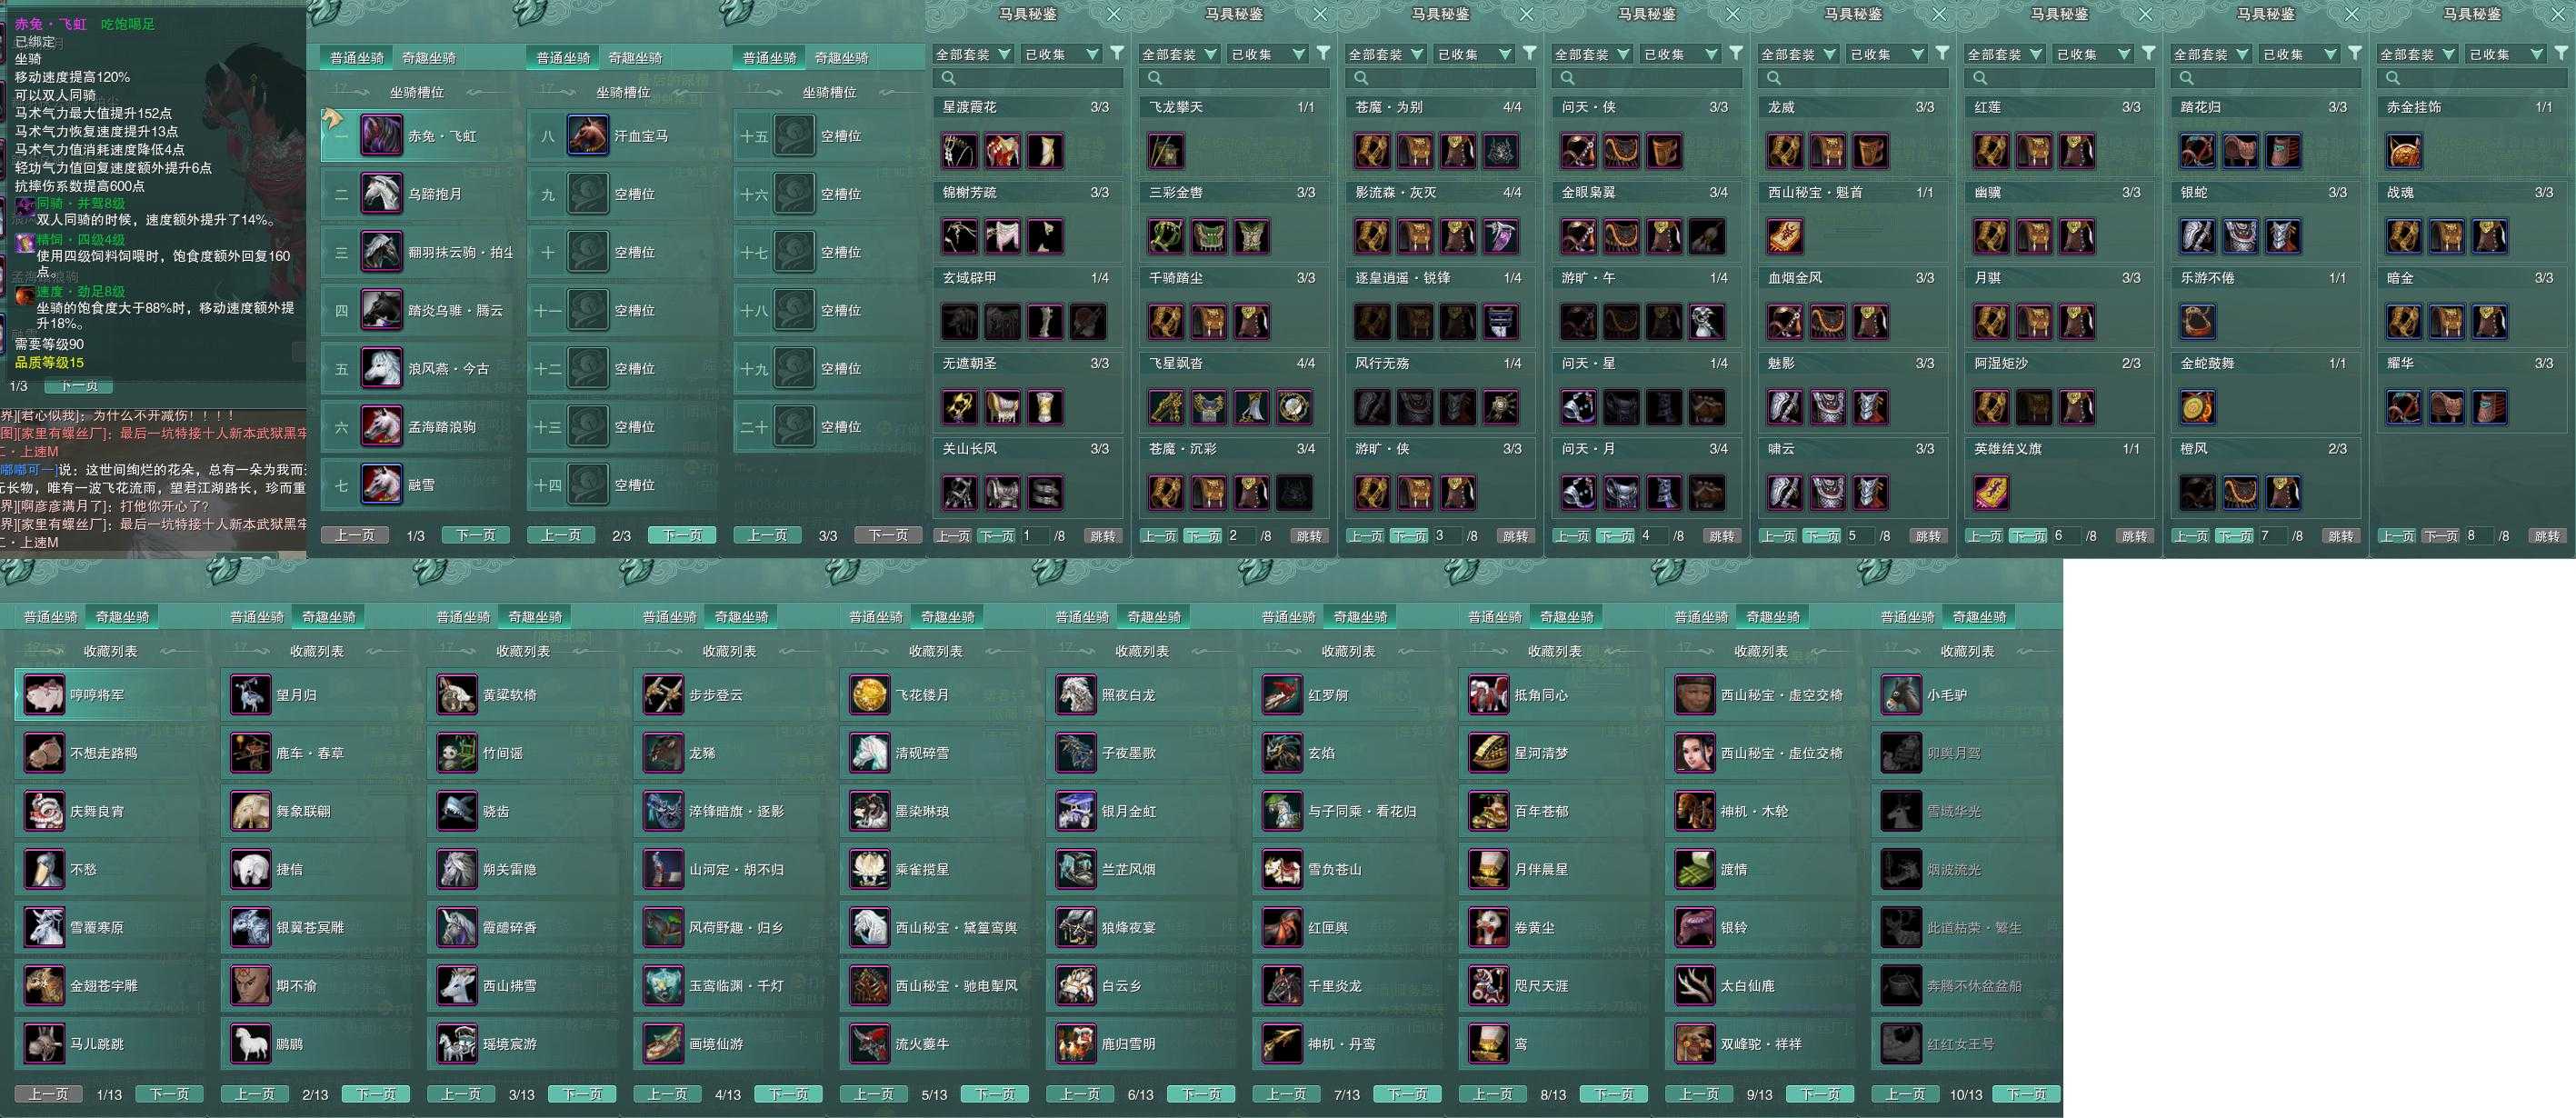Screen dimensions: 2576x1118
Task: Open 已收集 dropdown in the 星渡霞花 gear panel
Action: tap(1062, 54)
